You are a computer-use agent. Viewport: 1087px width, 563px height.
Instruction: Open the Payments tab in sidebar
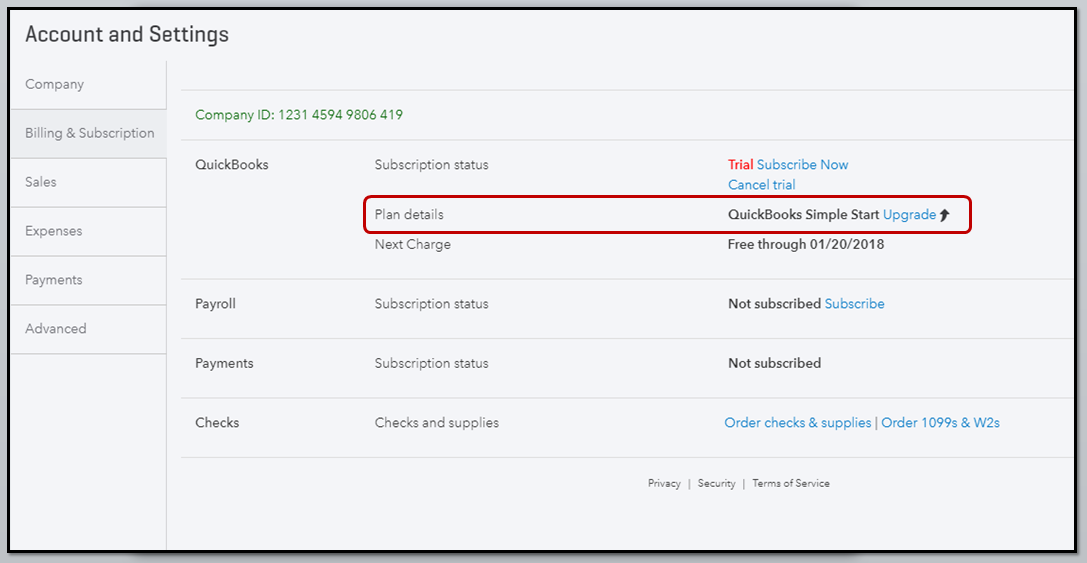click(x=54, y=280)
